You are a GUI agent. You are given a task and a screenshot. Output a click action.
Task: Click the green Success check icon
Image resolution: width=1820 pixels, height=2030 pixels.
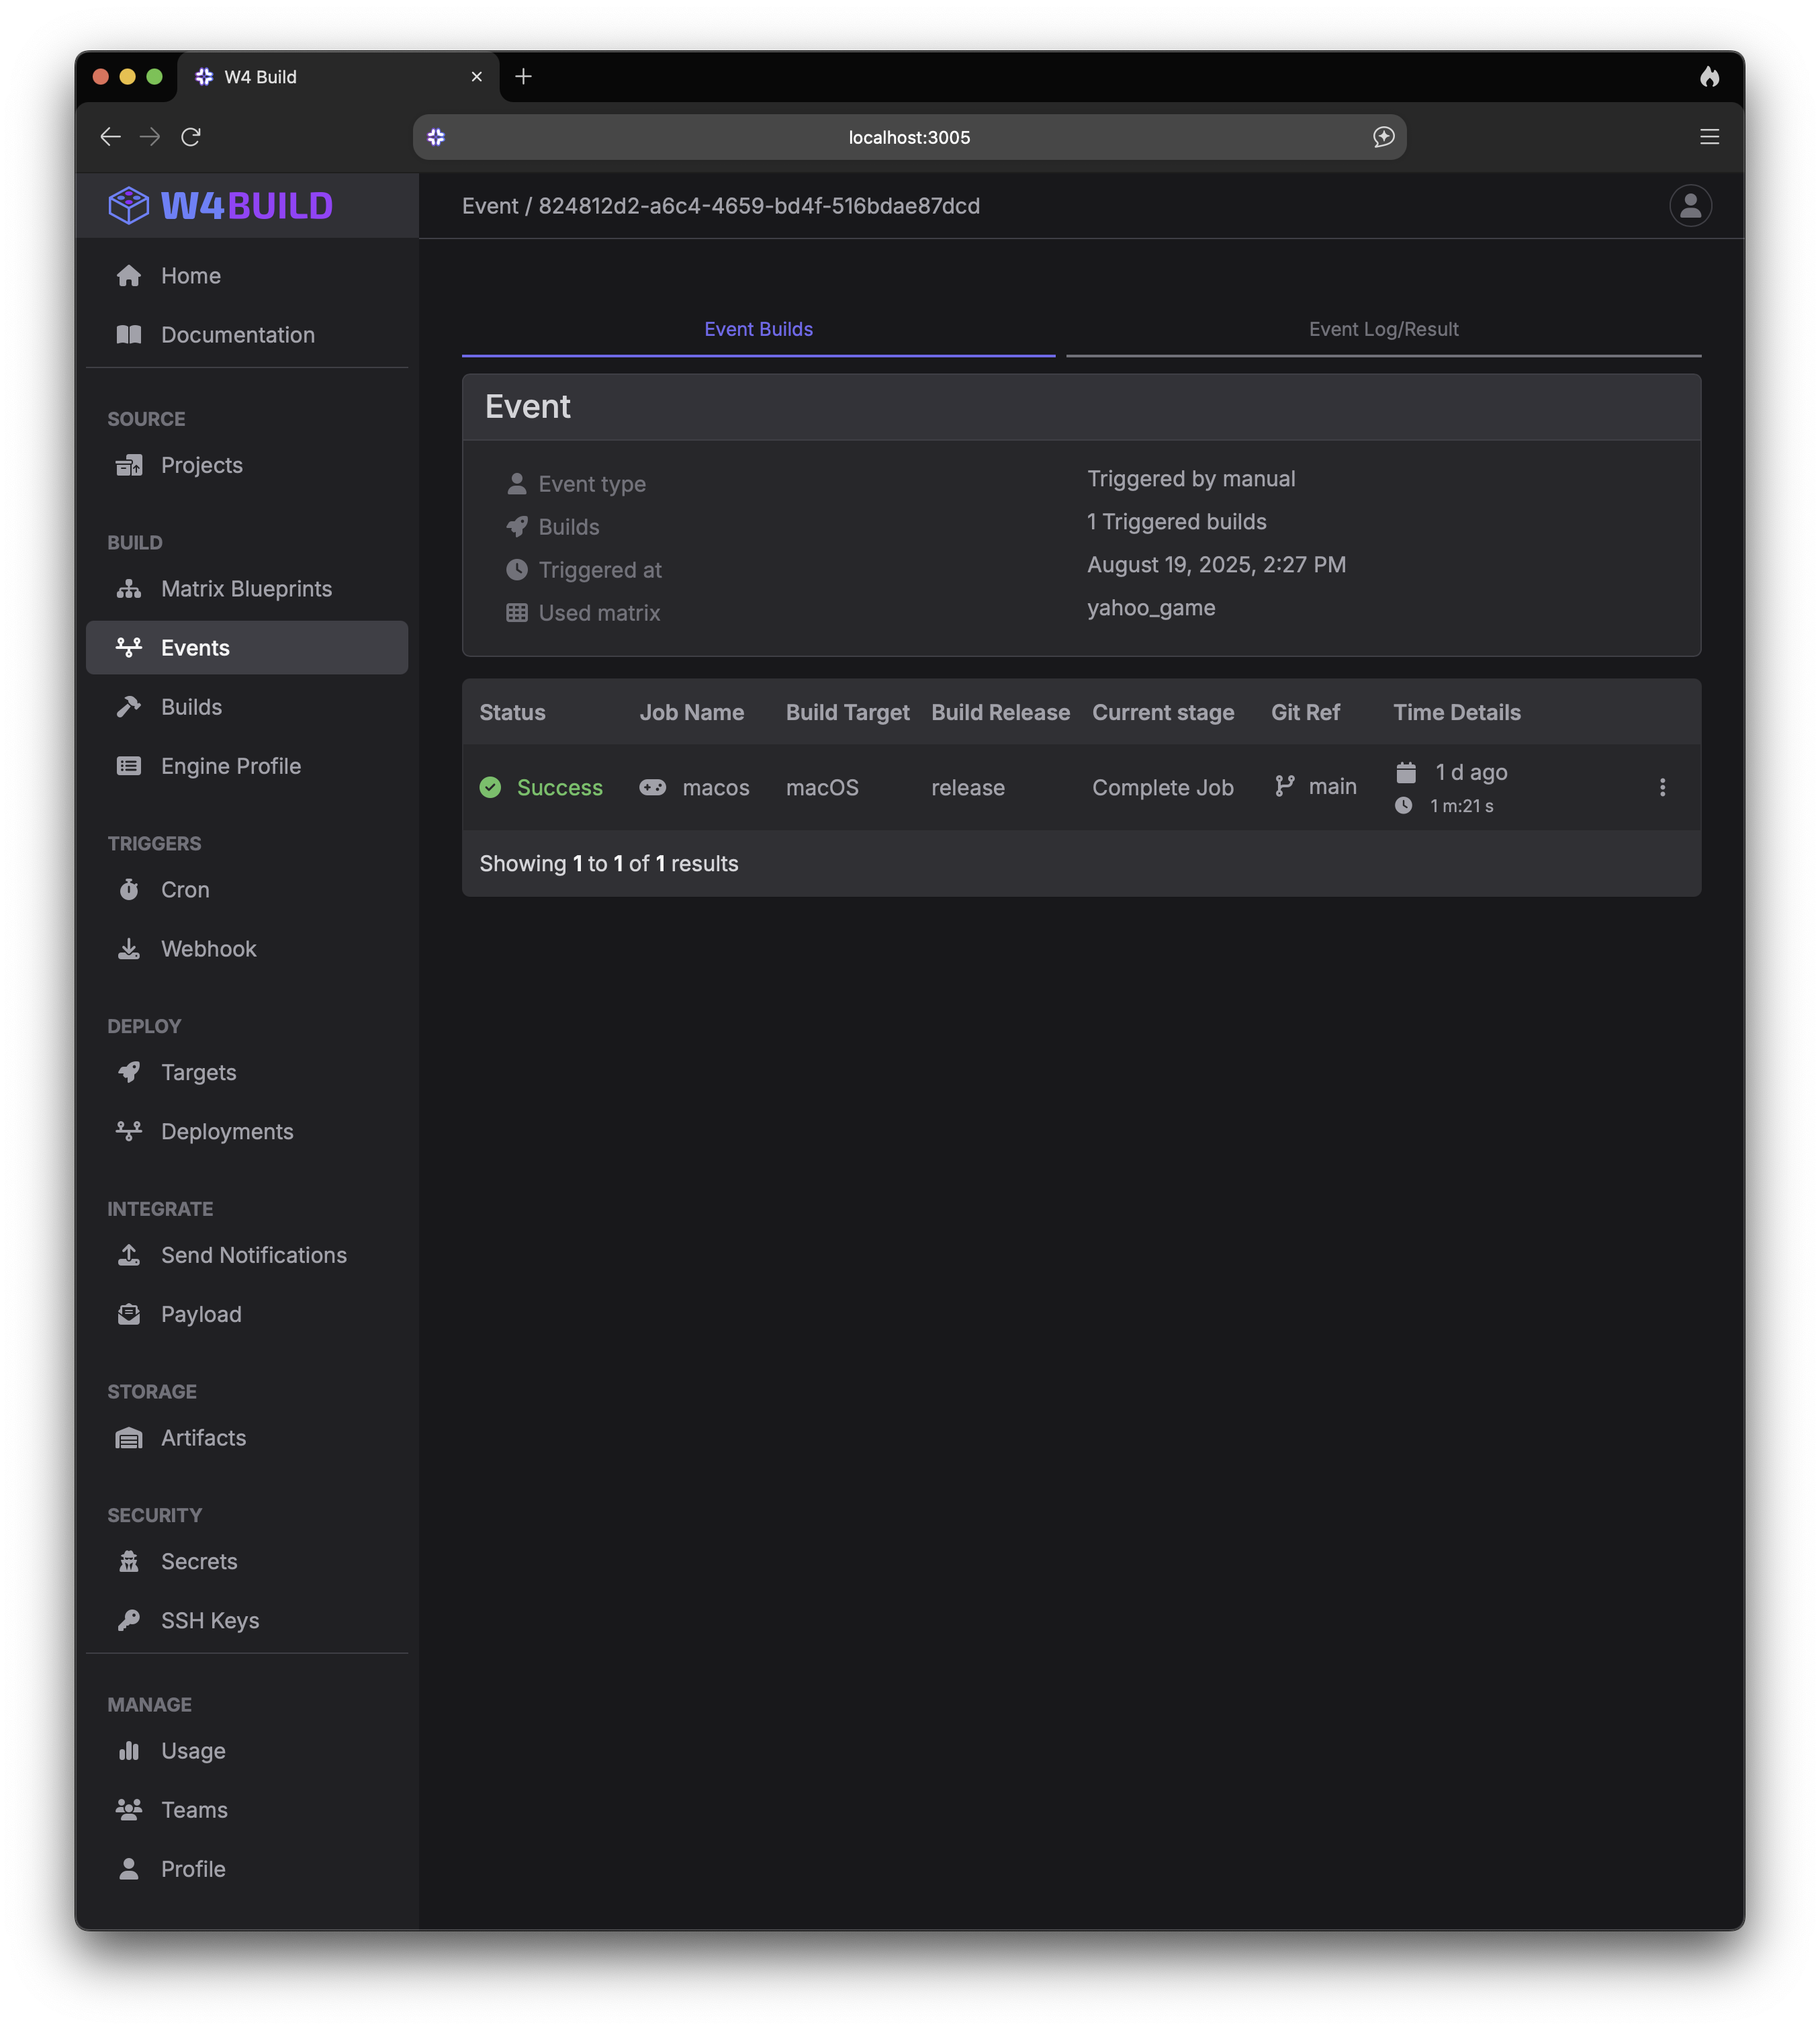(x=490, y=787)
